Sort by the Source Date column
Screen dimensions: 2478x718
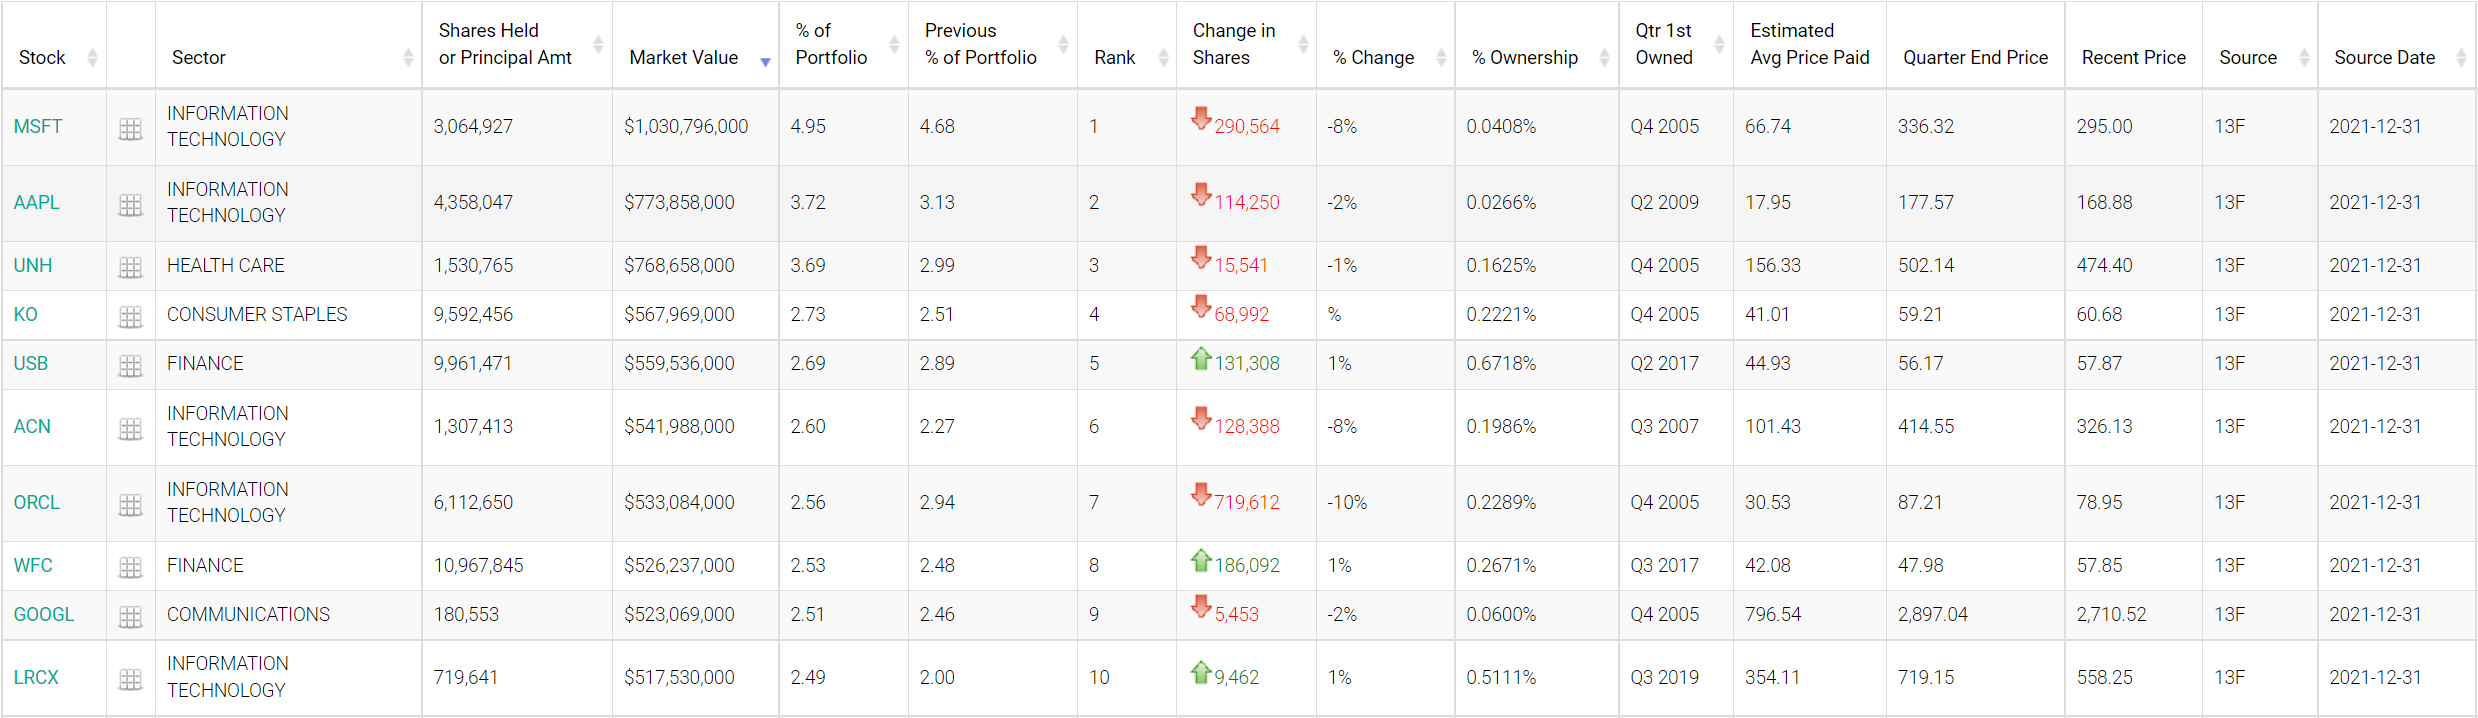(2384, 58)
